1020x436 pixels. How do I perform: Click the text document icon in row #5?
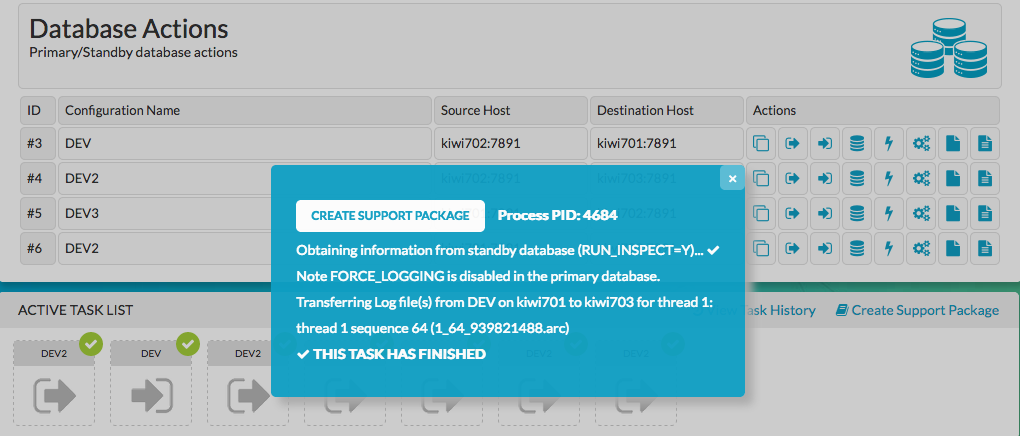pos(985,213)
